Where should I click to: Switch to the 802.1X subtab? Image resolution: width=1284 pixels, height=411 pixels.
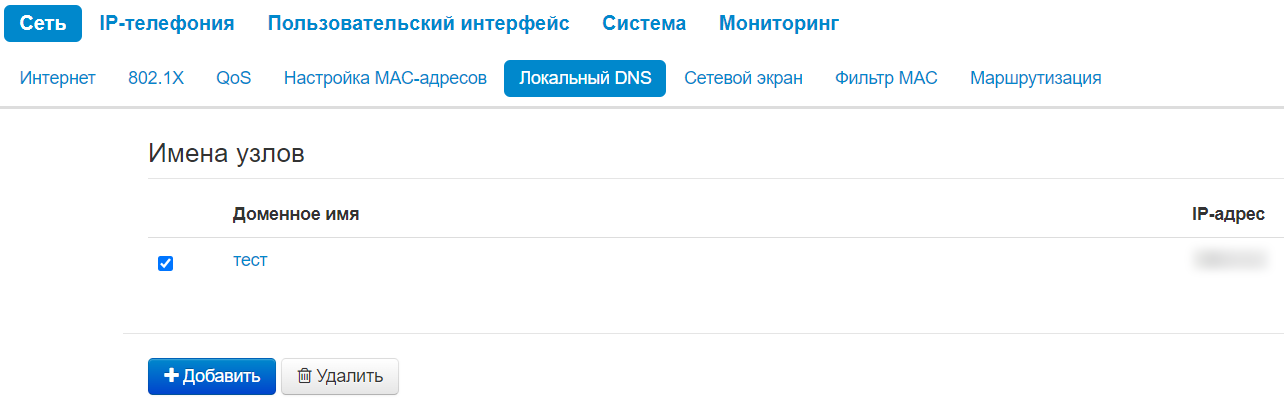point(156,78)
